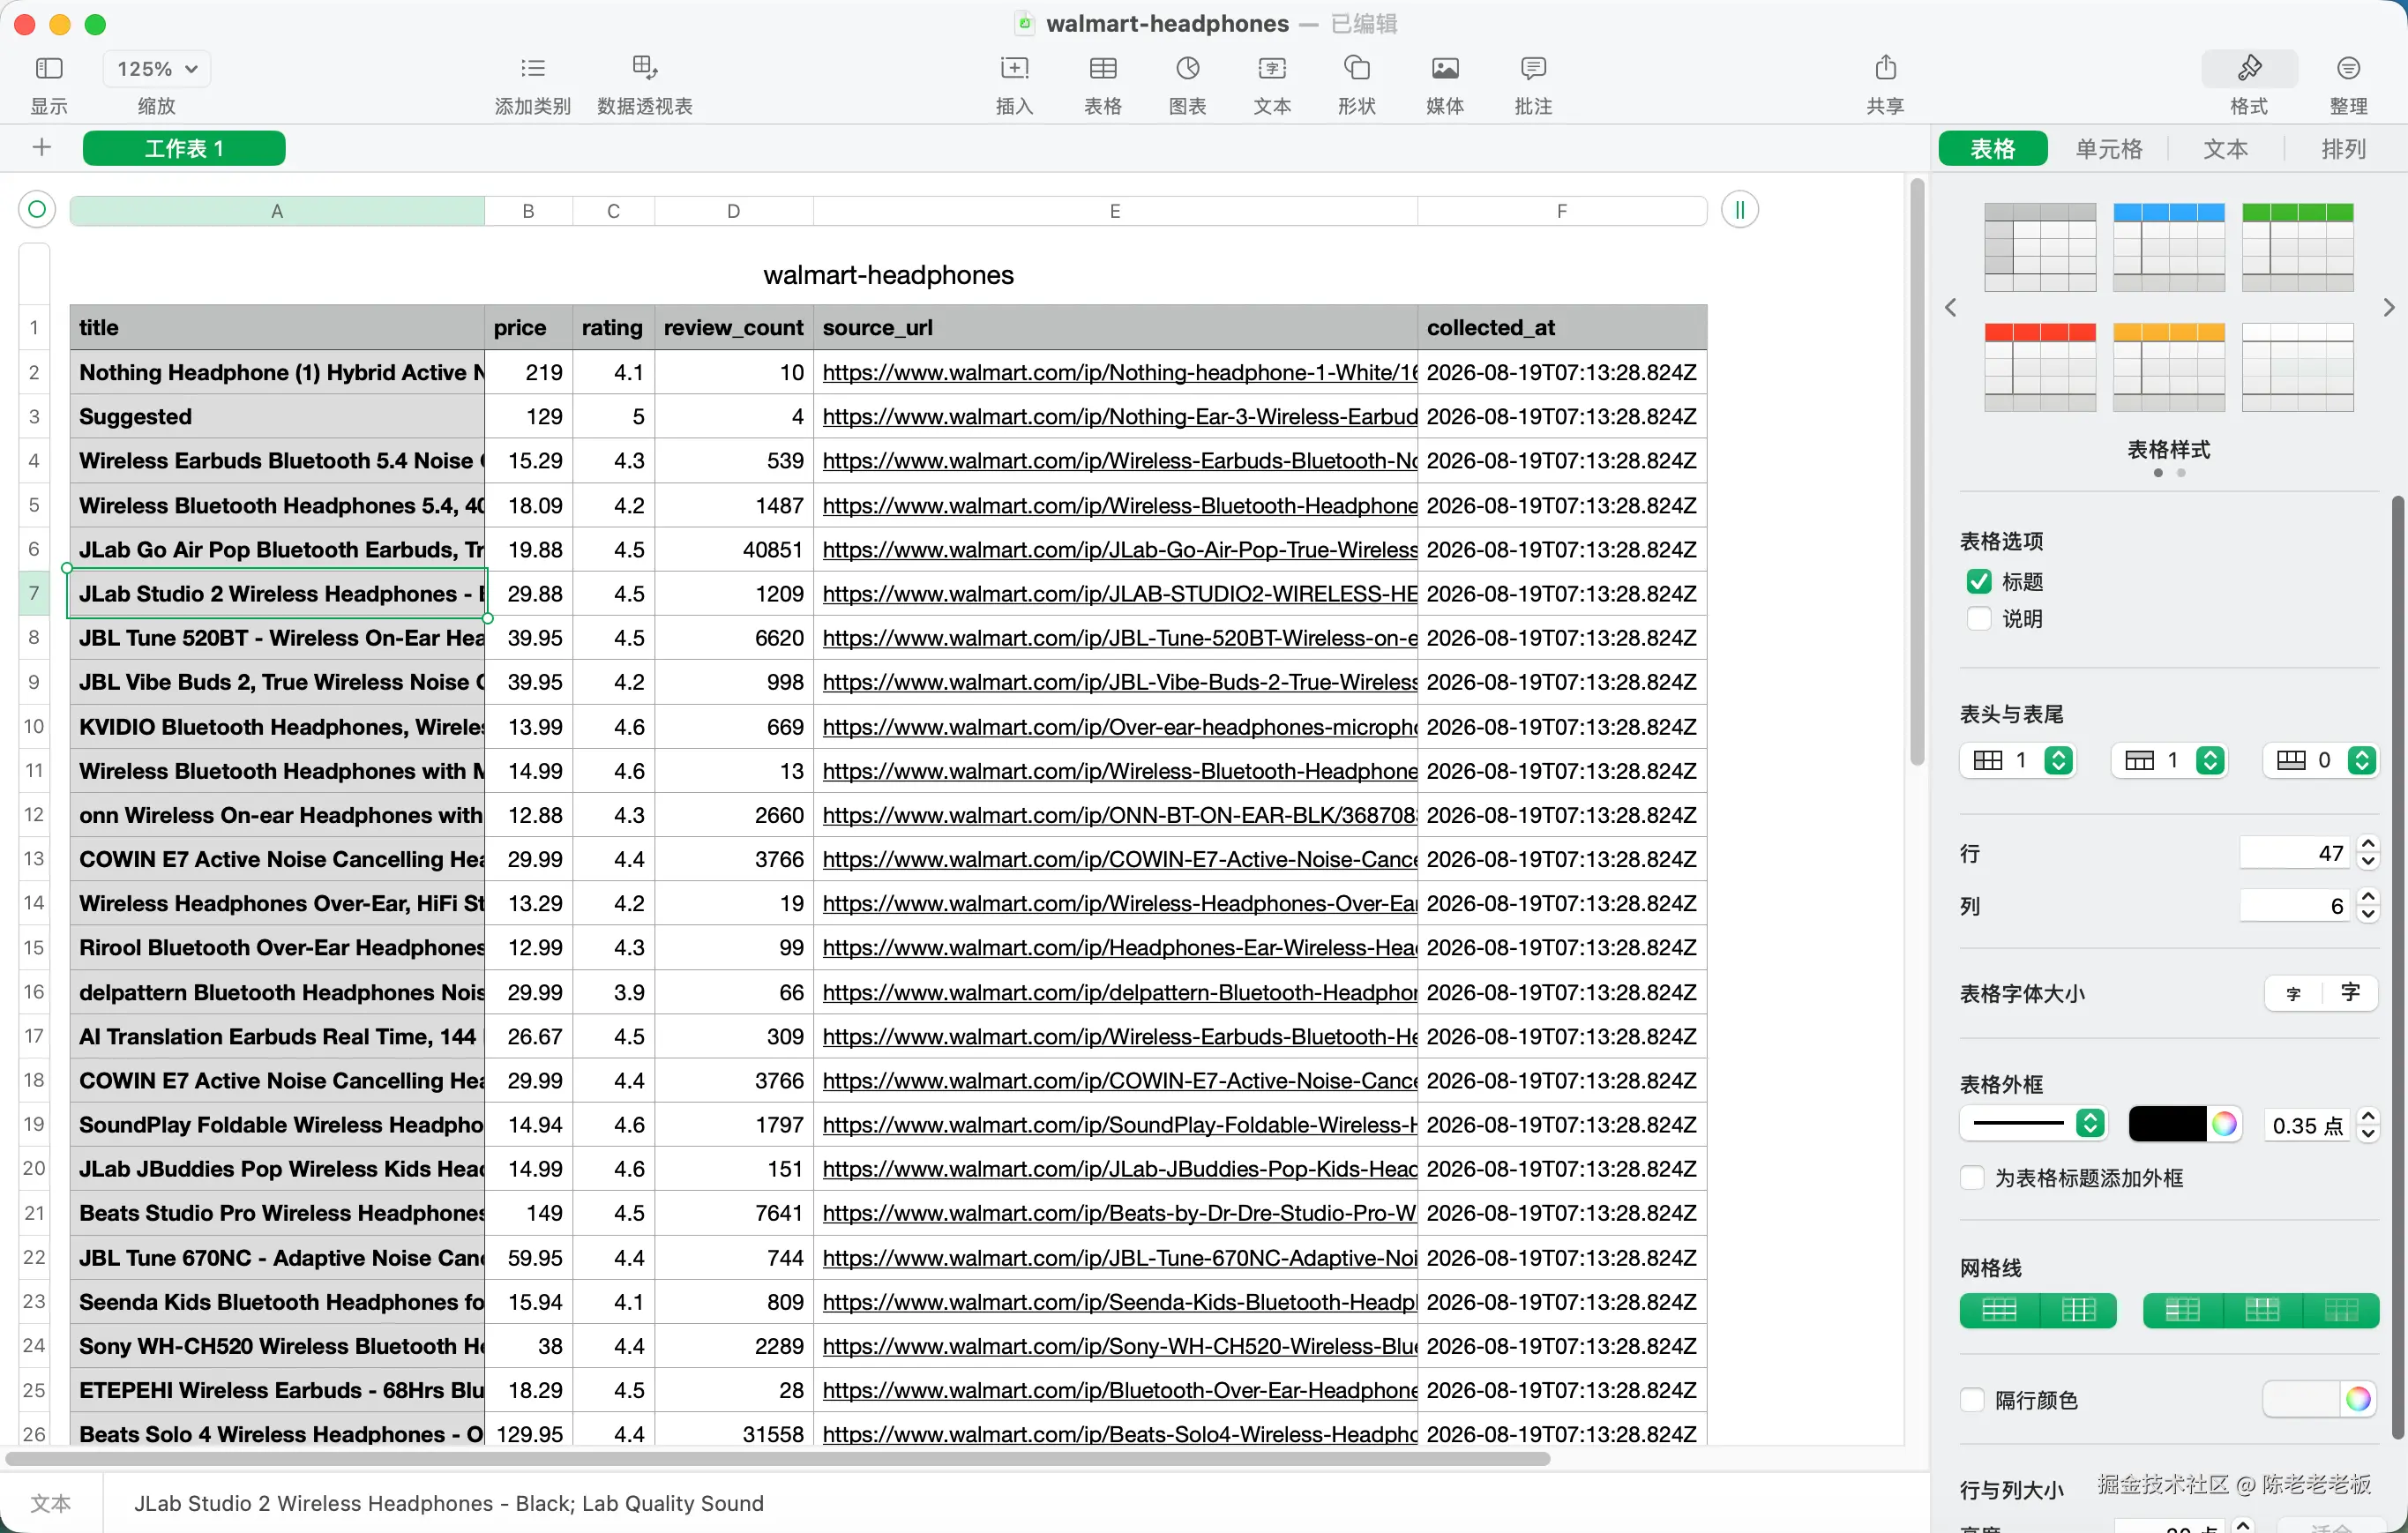Open the Beats-by-Dr-Dre-Studio-Pro walmart link
The height and width of the screenshot is (1533, 2408).
1119,1213
